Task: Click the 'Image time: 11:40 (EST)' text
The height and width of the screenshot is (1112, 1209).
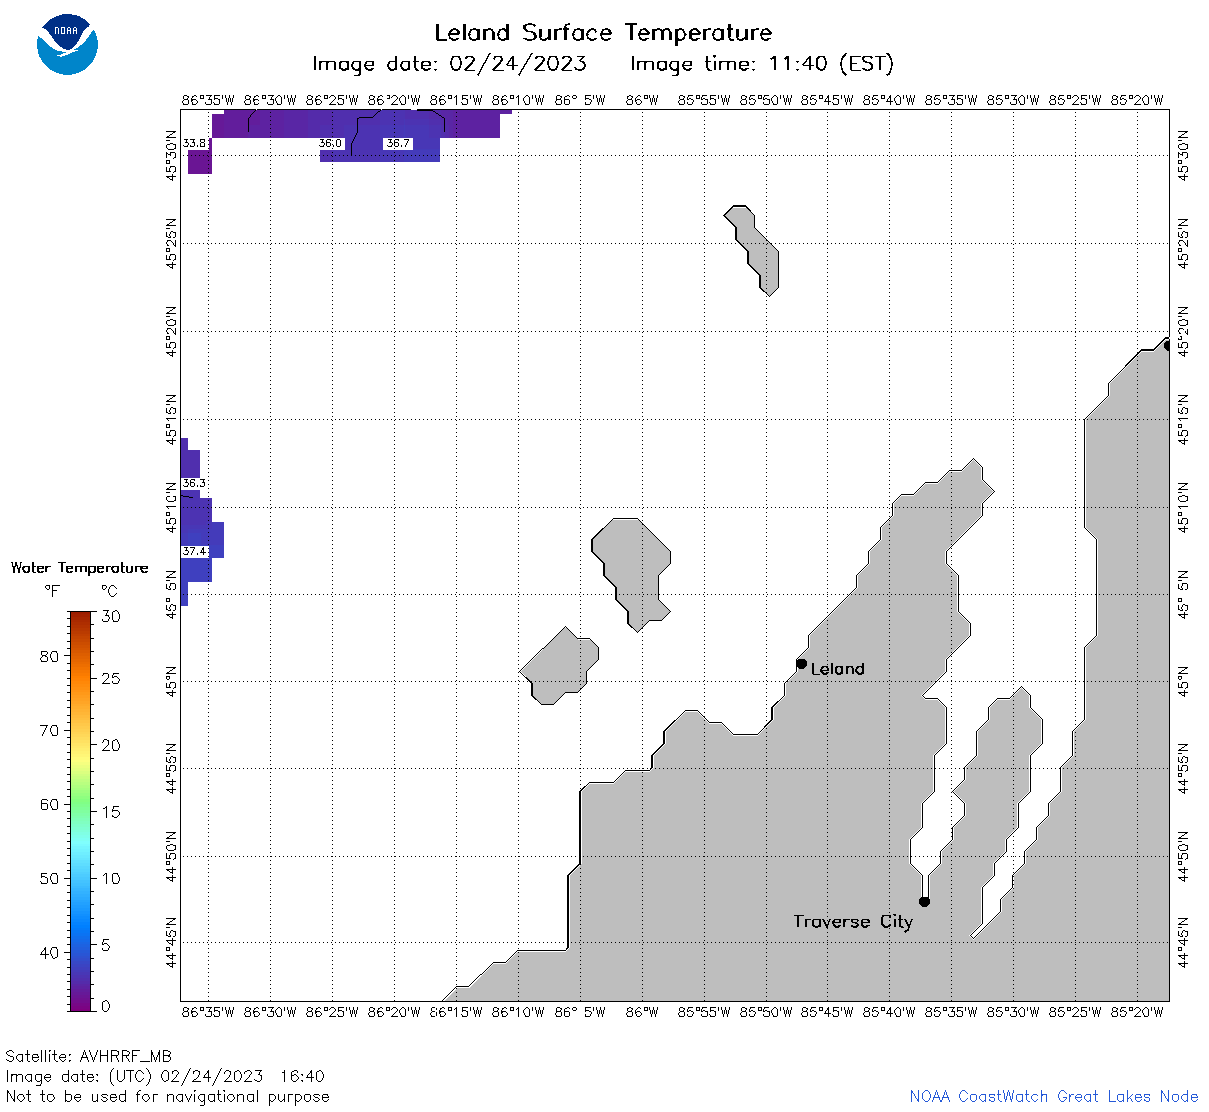Action: 762,64
